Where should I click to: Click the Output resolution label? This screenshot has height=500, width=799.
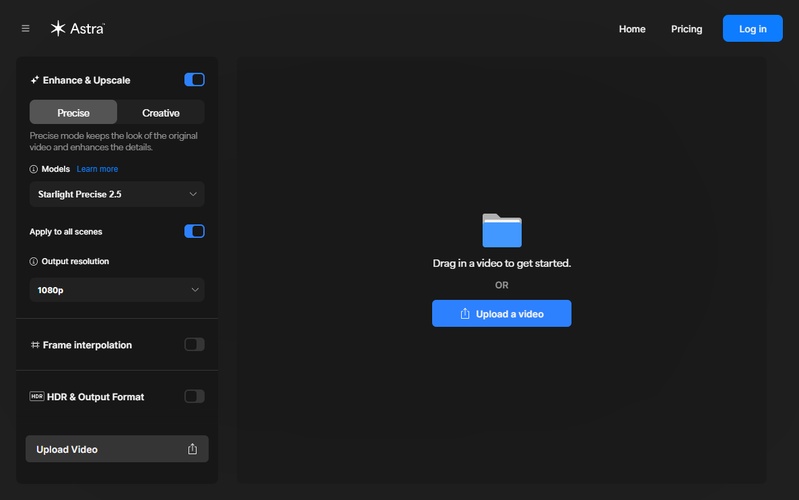coord(75,261)
